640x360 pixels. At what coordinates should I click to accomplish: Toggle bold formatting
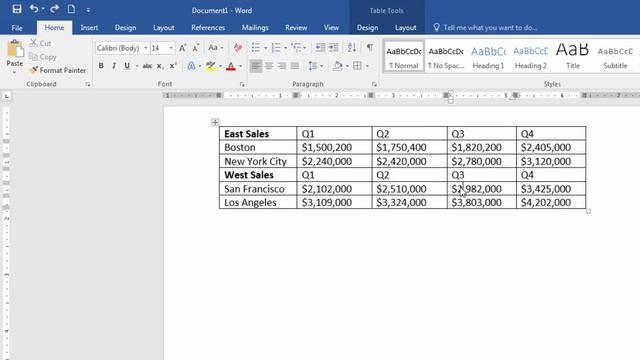[x=101, y=66]
